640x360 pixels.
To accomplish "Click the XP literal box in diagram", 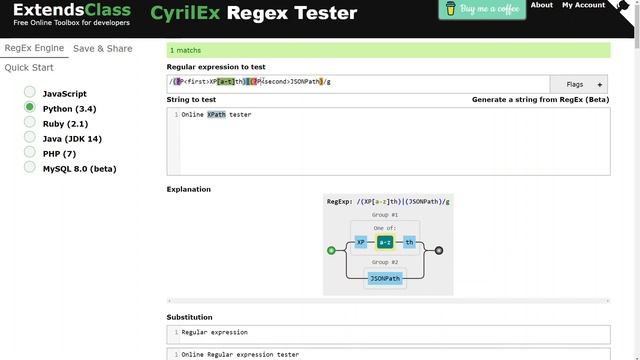I will [361, 242].
